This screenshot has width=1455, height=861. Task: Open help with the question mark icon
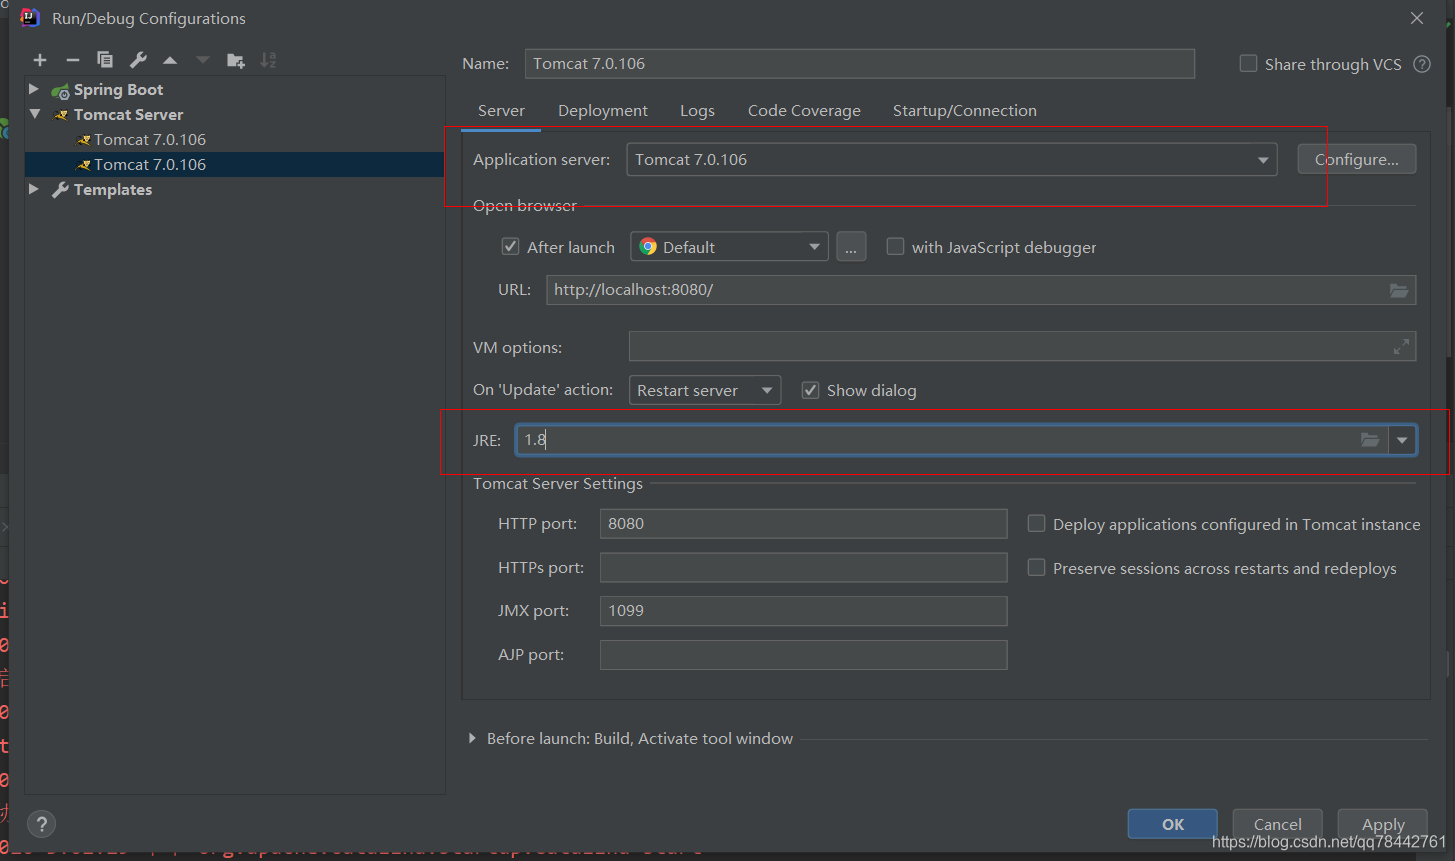(41, 824)
